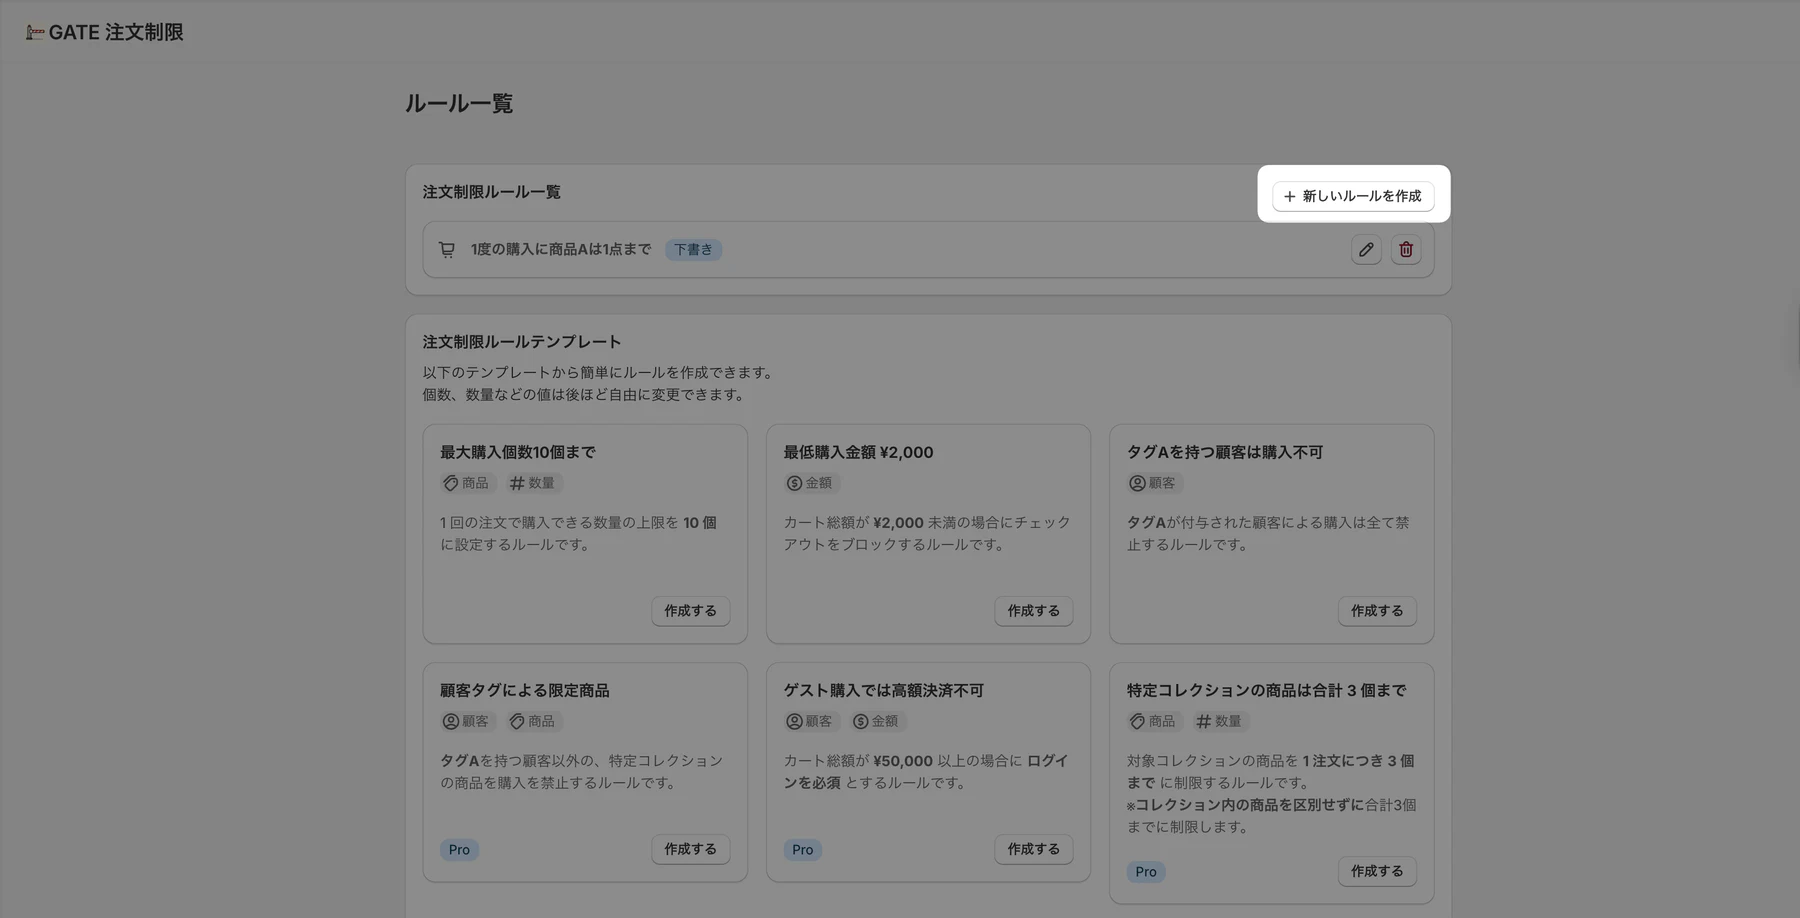Screen dimensions: 1800x918
Task: Click the template title タグAを持つ顧客は購入不可
Action: tap(1225, 452)
